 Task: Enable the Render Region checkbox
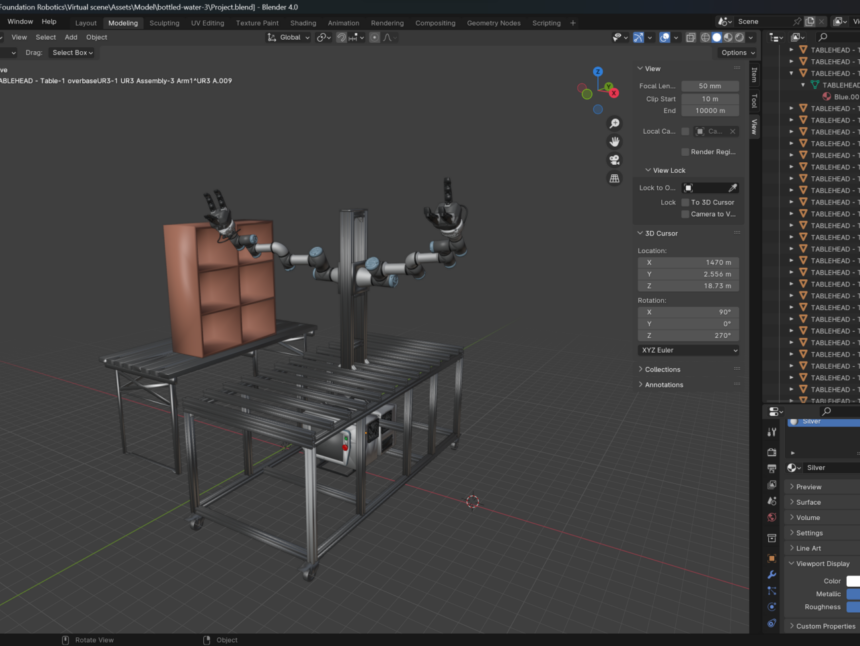pos(686,151)
